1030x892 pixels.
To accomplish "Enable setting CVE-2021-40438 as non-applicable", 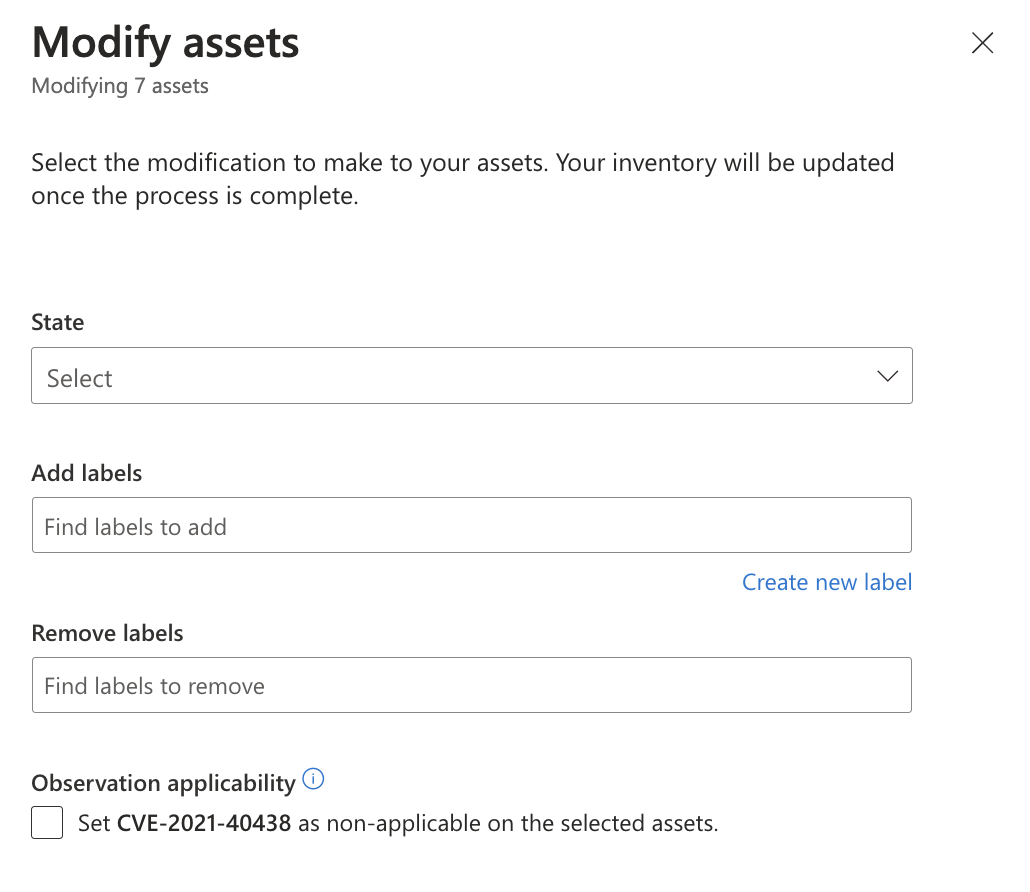I will tap(46, 822).
